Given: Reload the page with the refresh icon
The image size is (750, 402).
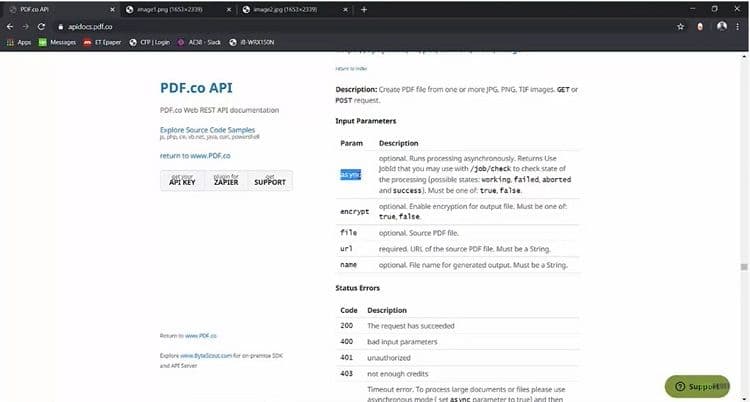Looking at the screenshot, I should [x=42, y=26].
